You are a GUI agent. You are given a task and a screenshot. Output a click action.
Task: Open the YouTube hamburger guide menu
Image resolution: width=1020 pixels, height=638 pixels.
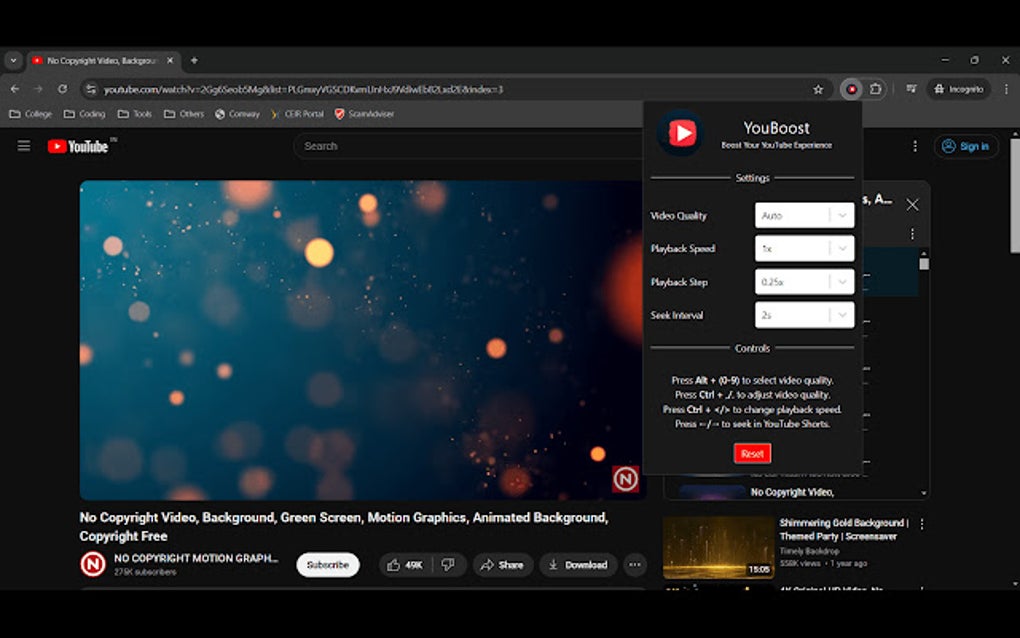pos(24,146)
